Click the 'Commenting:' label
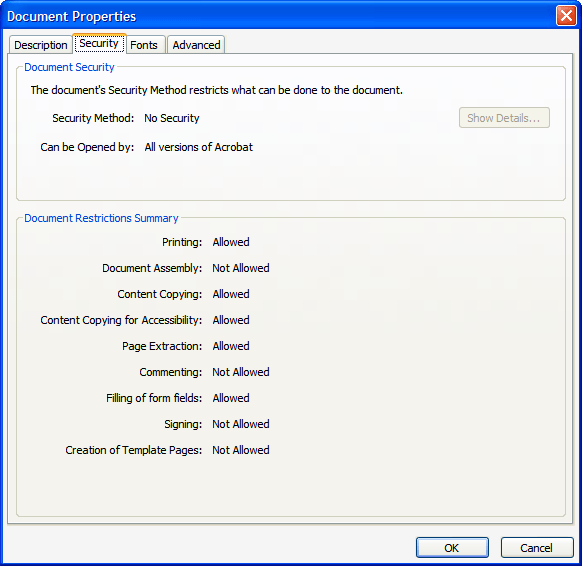Image resolution: width=582 pixels, height=566 pixels. (x=171, y=372)
